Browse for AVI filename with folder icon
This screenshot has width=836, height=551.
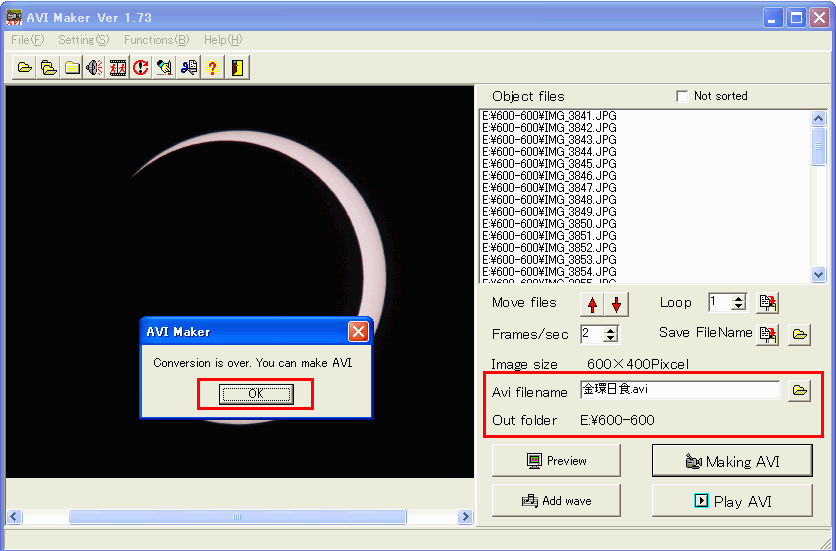[798, 391]
